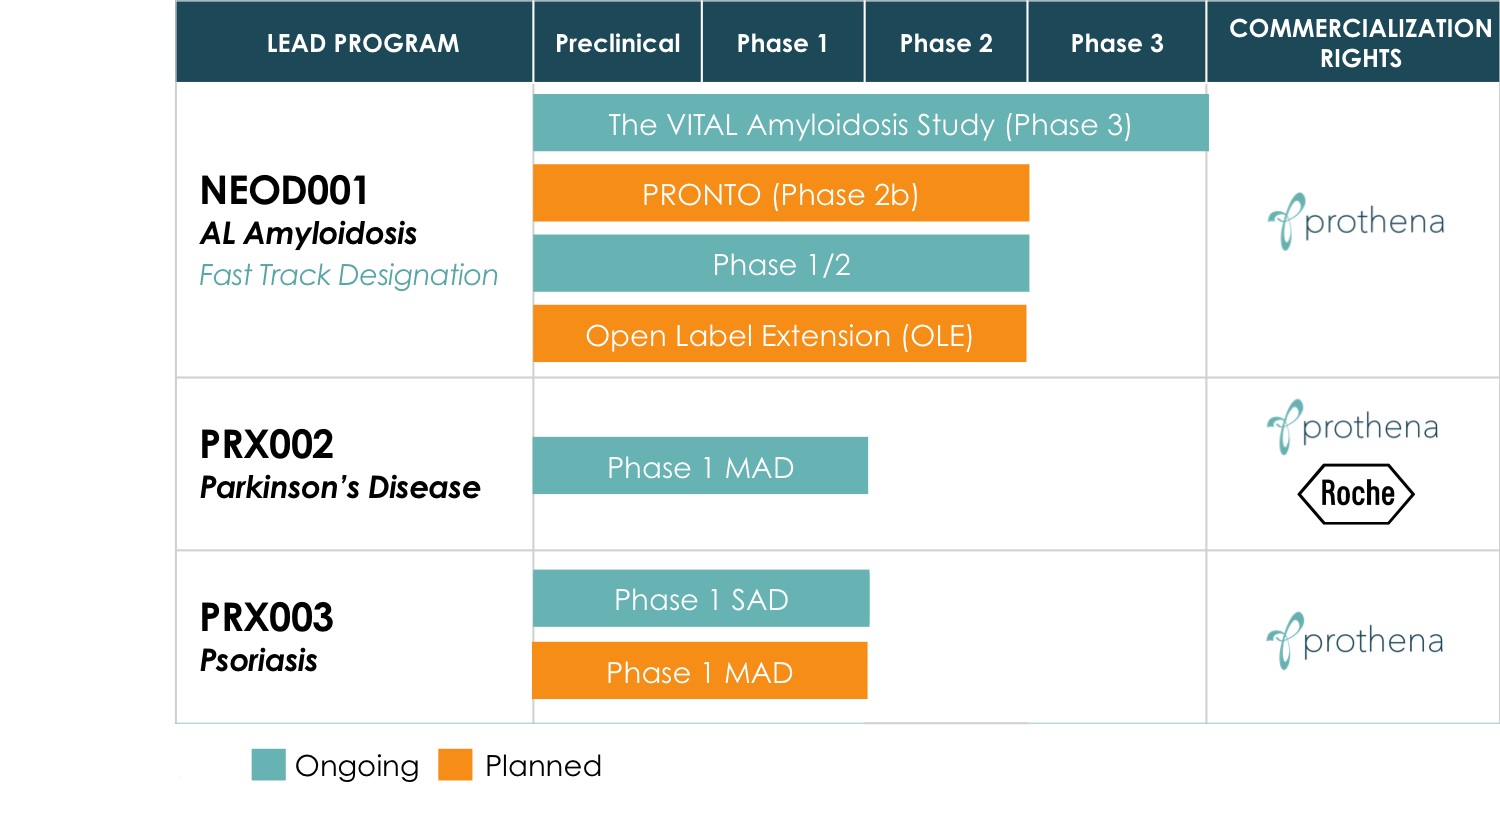Click the Lead Program column header
The width and height of the screenshot is (1500, 816).
pos(363,43)
